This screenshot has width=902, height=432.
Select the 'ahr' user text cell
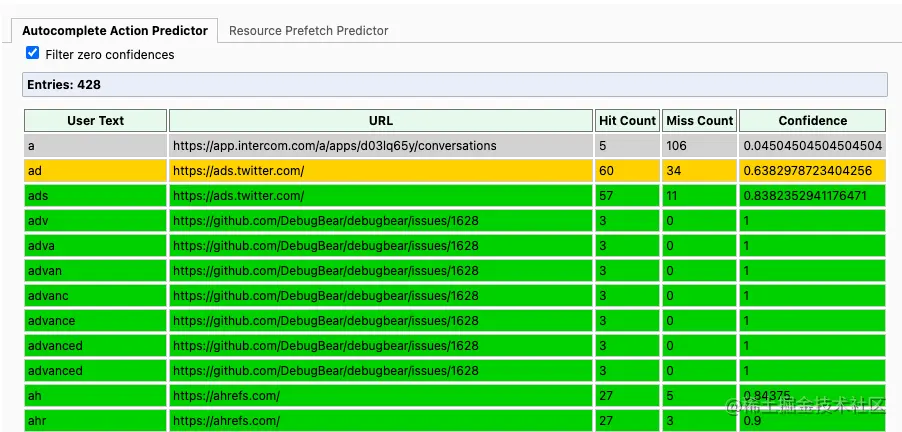(x=95, y=420)
